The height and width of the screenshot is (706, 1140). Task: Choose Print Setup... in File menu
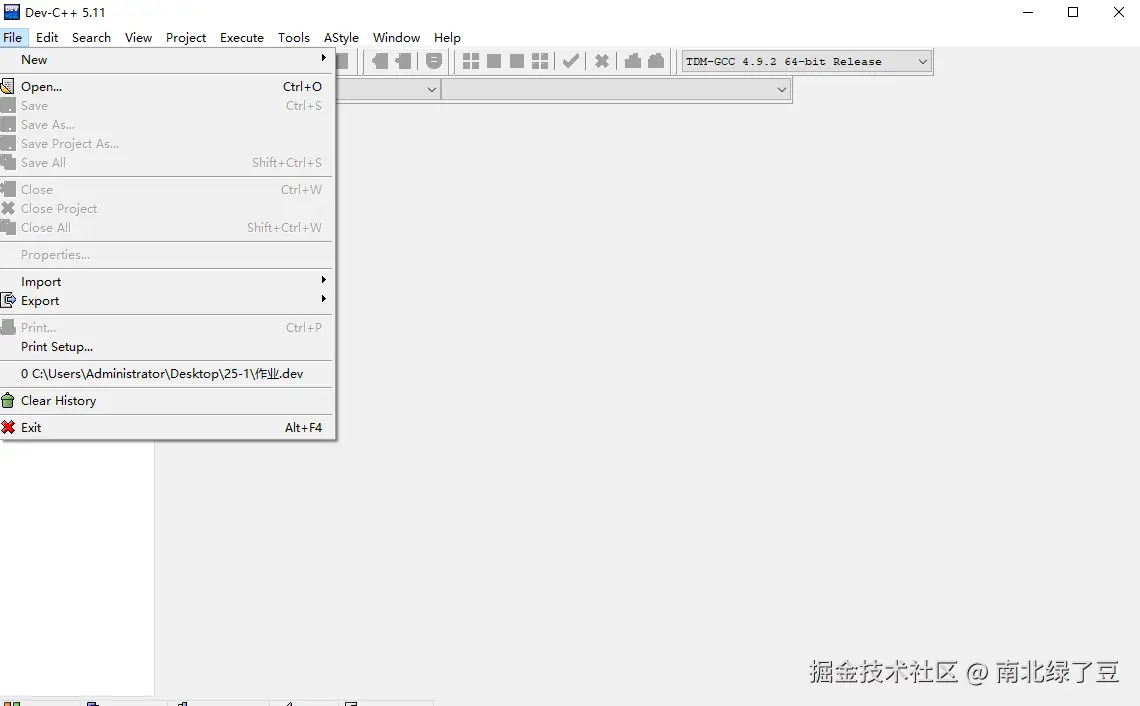click(166, 347)
